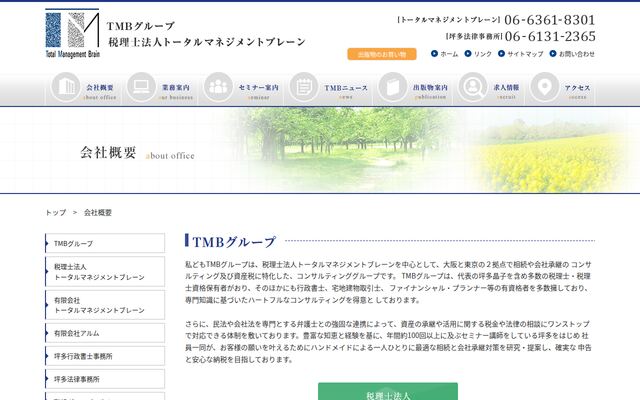Click the laptop icon for 業務案内
Image resolution: width=640 pixels, height=400 pixels.
coord(141,87)
